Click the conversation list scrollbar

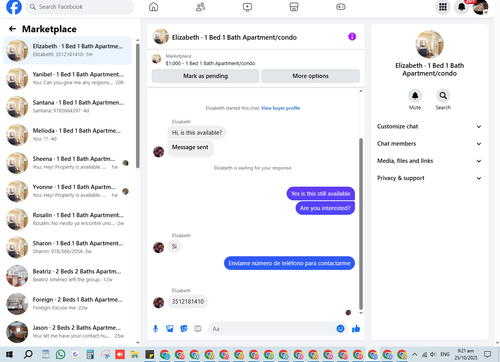pos(138,106)
